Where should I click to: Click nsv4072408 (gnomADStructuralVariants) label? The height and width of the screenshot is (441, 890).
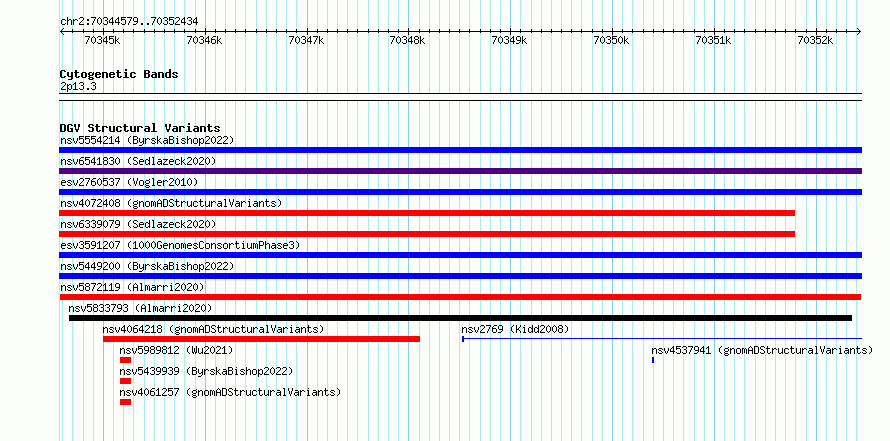pos(171,203)
